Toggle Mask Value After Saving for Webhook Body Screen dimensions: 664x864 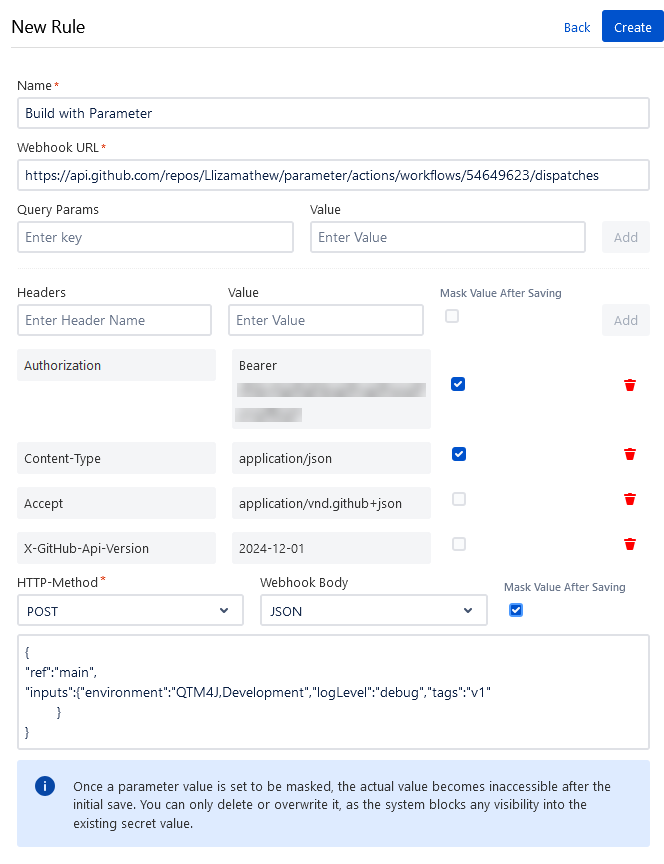point(516,610)
